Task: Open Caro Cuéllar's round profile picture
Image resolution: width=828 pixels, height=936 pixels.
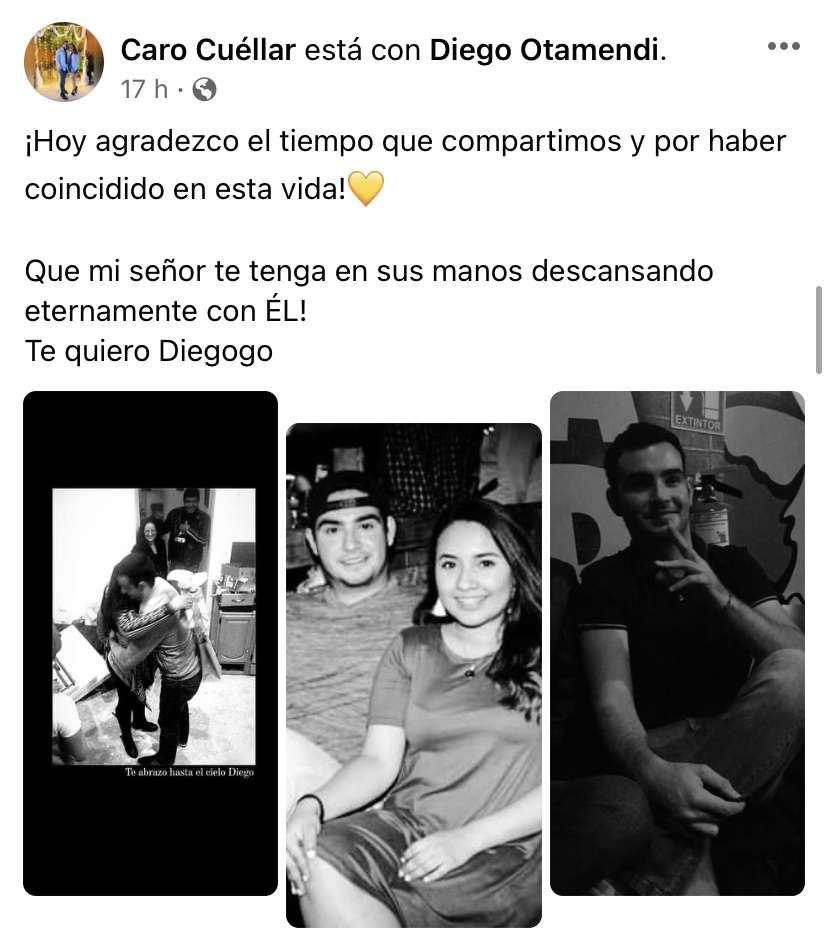Action: [64, 62]
